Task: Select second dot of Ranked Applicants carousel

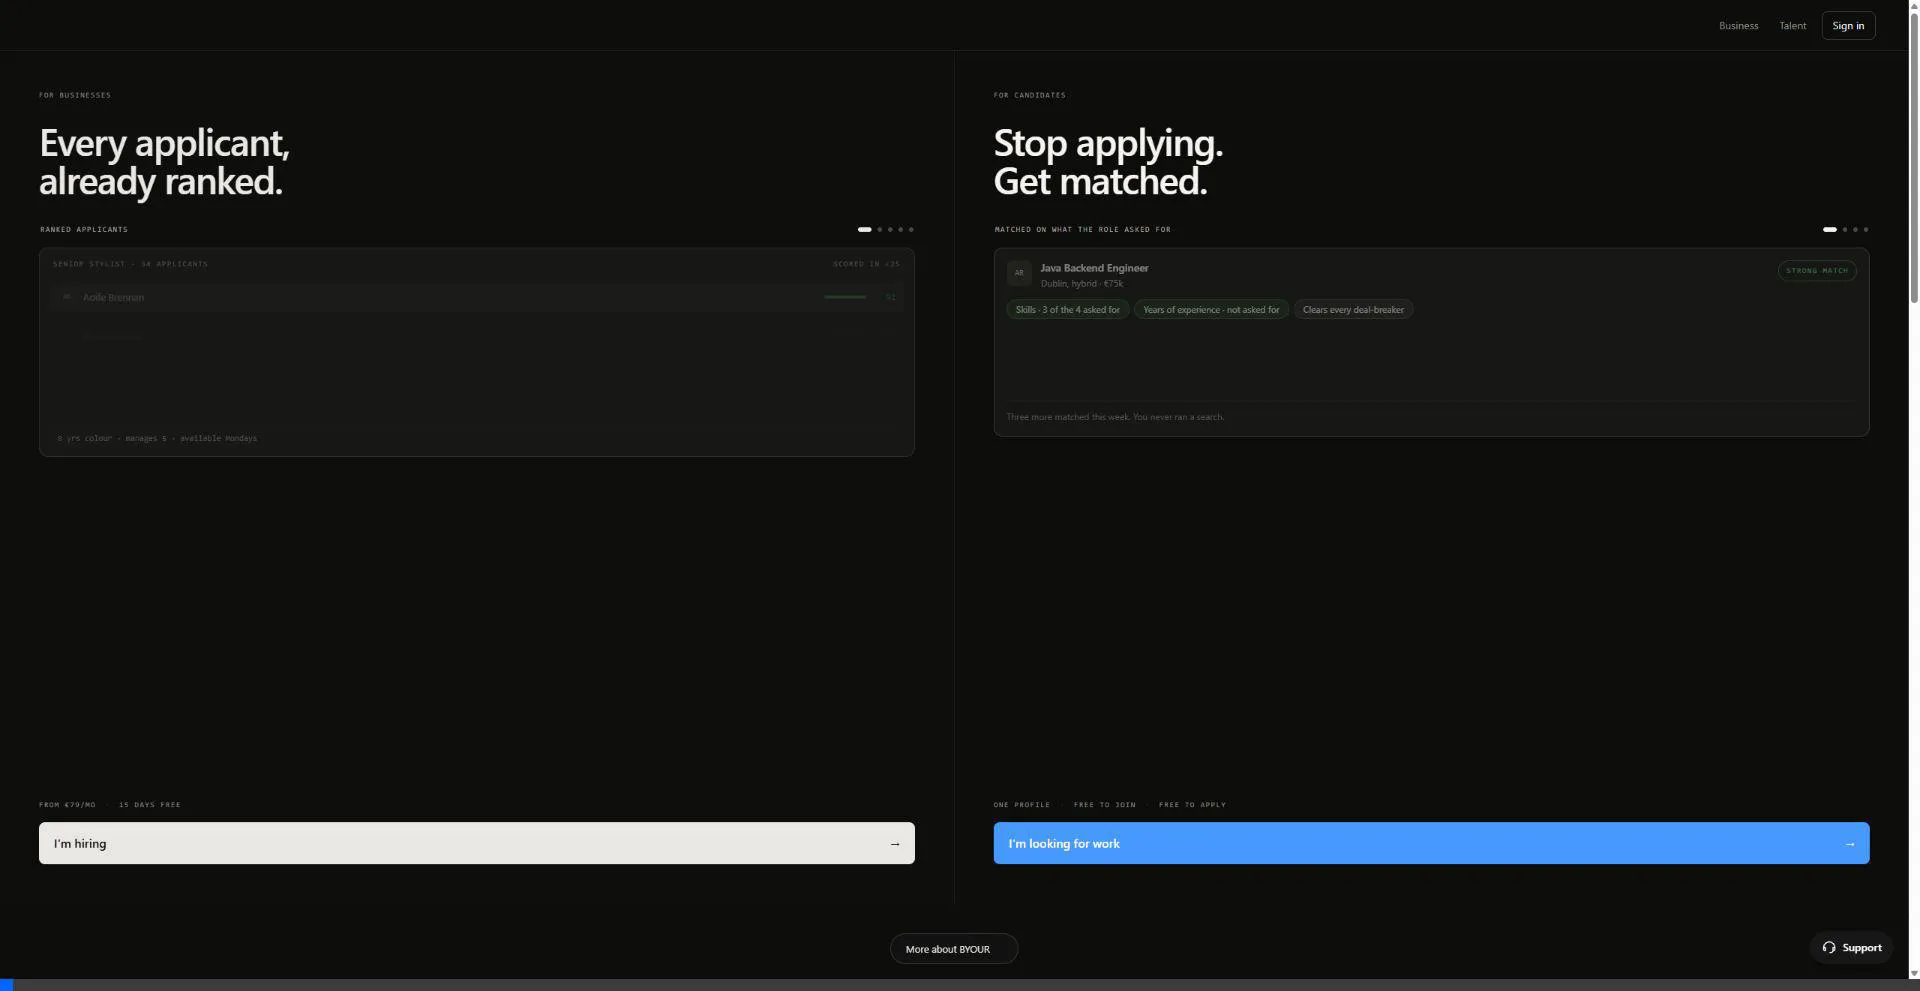Action: (x=880, y=230)
